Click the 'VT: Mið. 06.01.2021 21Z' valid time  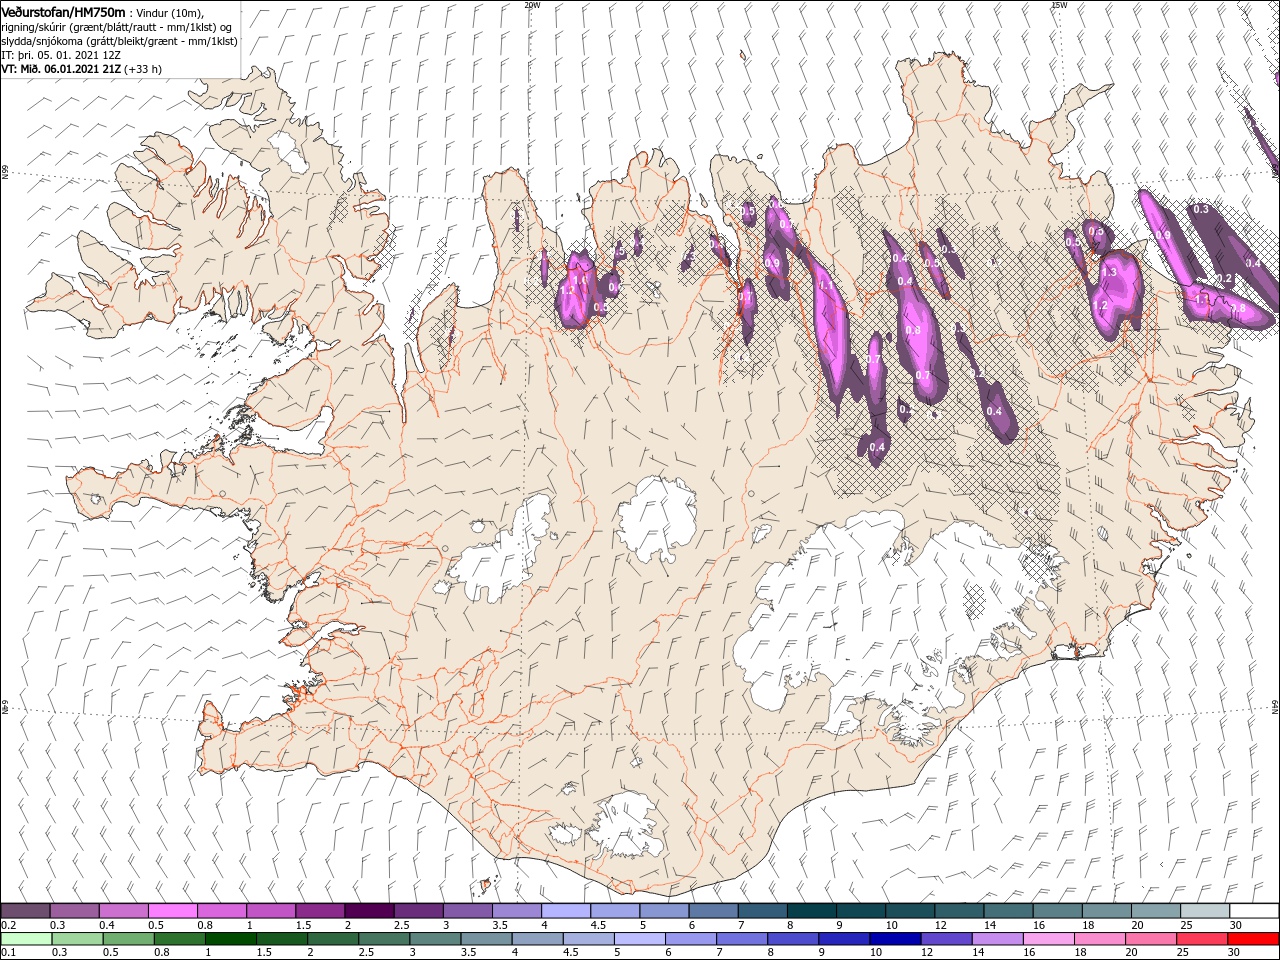coord(61,68)
